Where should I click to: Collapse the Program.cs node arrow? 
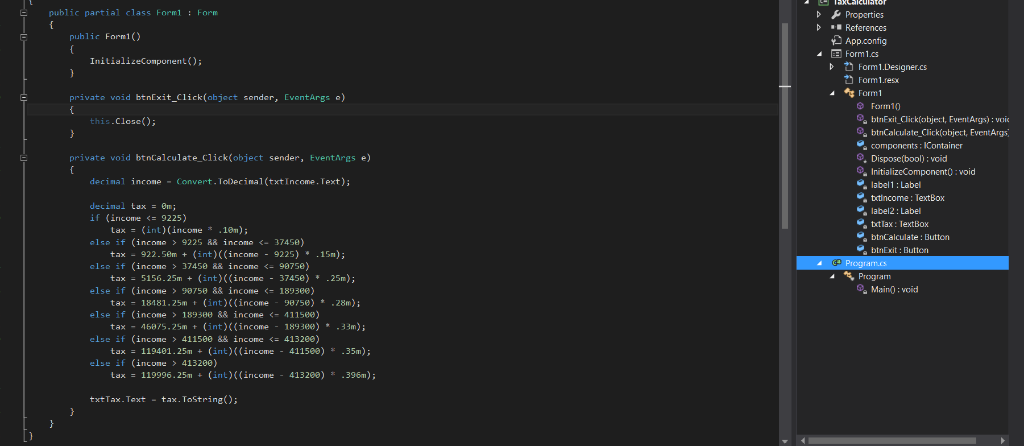click(x=819, y=263)
